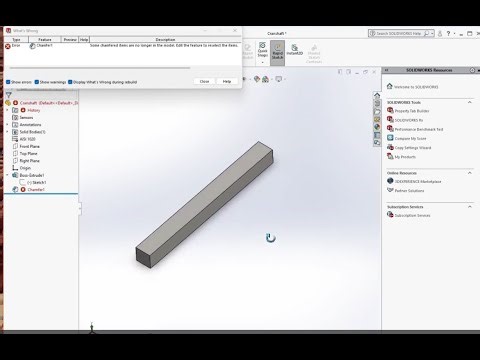Open the Design Library tab in task pane
The width and height of the screenshot is (480, 360).
(377, 103)
